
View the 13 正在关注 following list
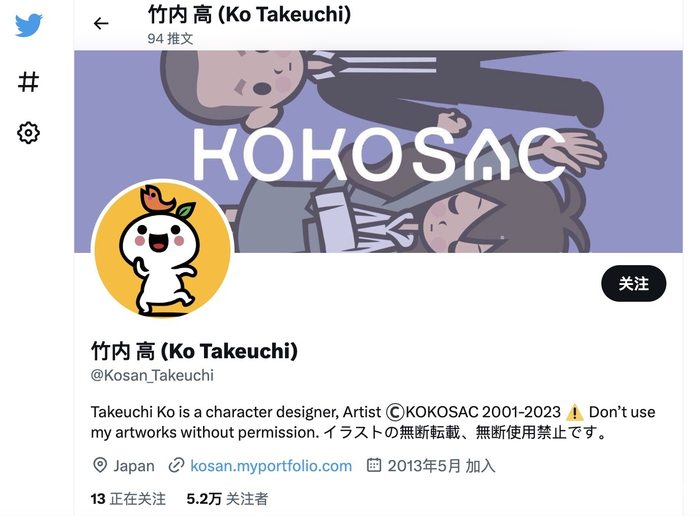[128, 499]
